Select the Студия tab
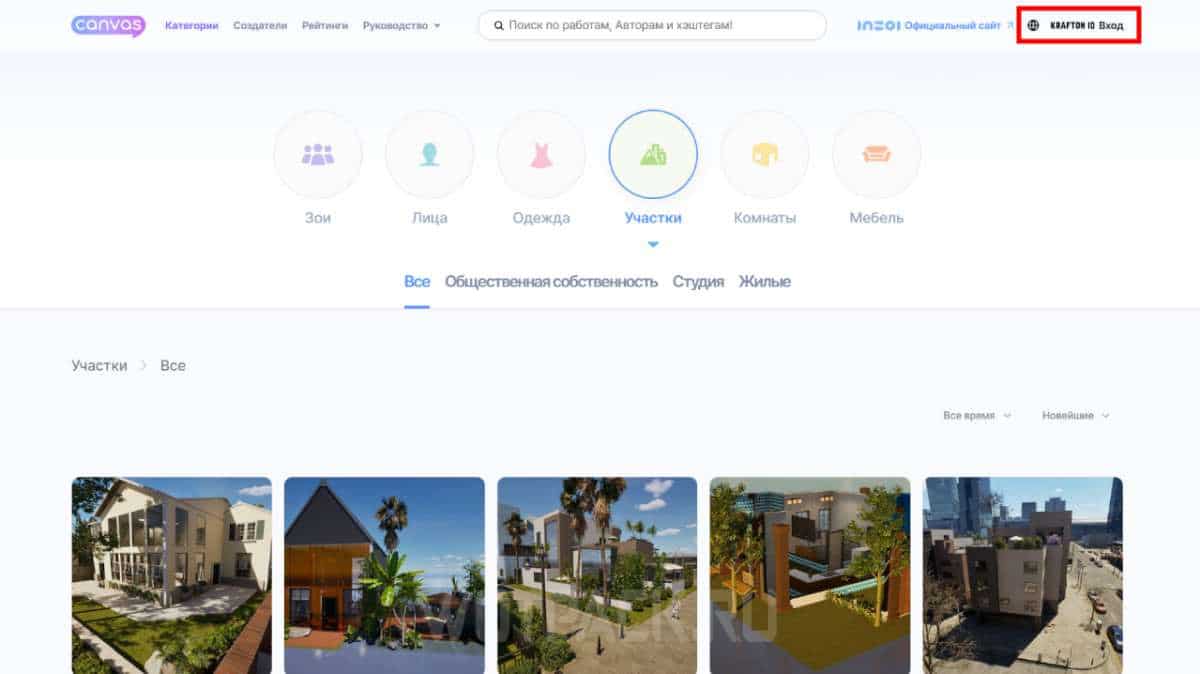This screenshot has width=1200, height=674. 698,282
